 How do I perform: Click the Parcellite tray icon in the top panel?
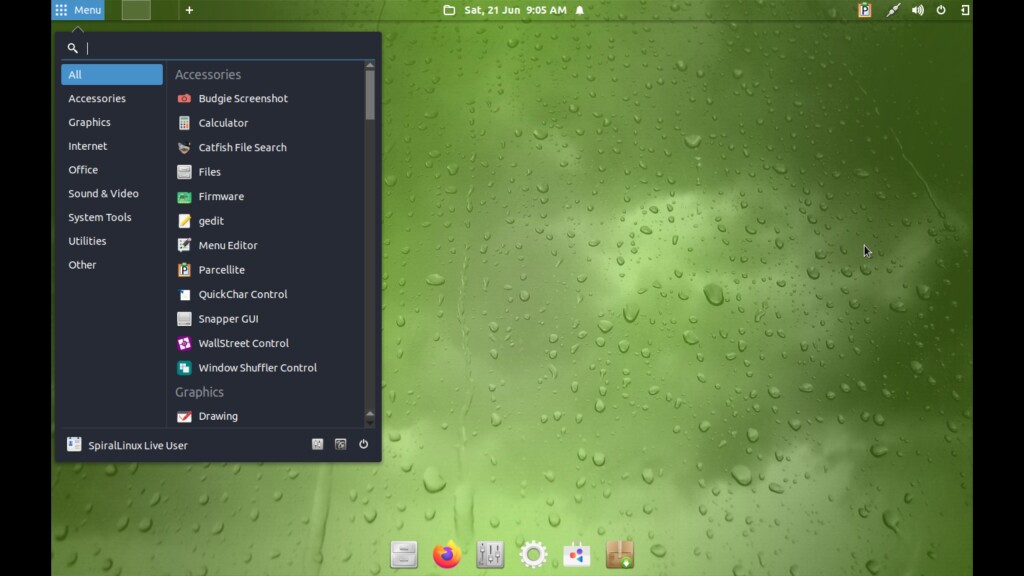click(x=864, y=10)
